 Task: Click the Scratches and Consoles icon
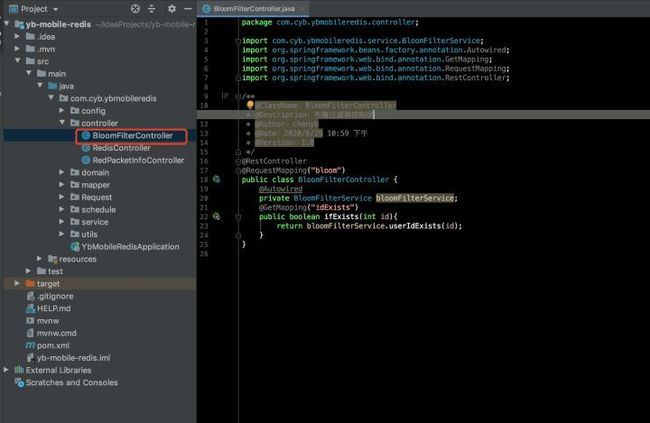[19, 382]
